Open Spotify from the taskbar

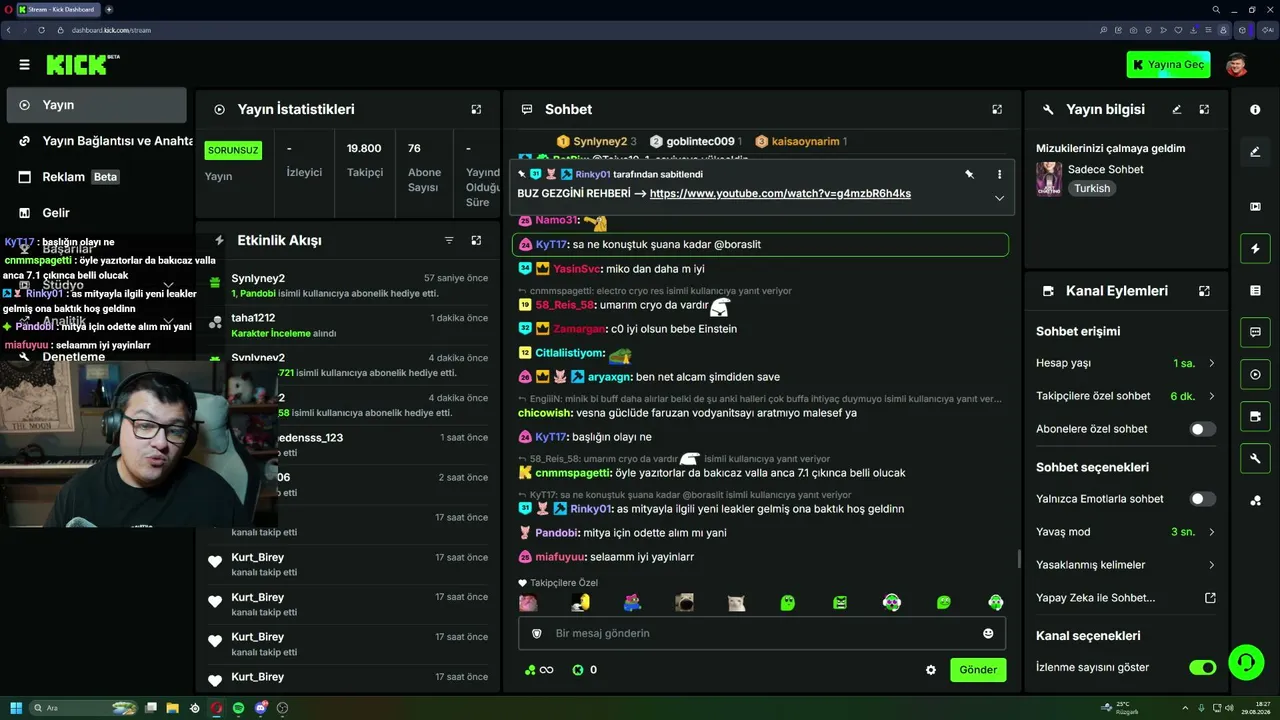(239, 708)
